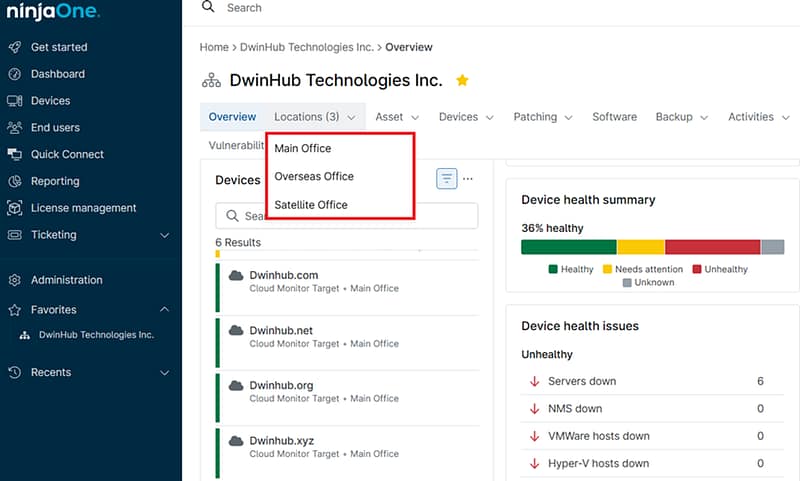Click the organization hierarchy icon beside page title
800x481 pixels.
click(211, 81)
